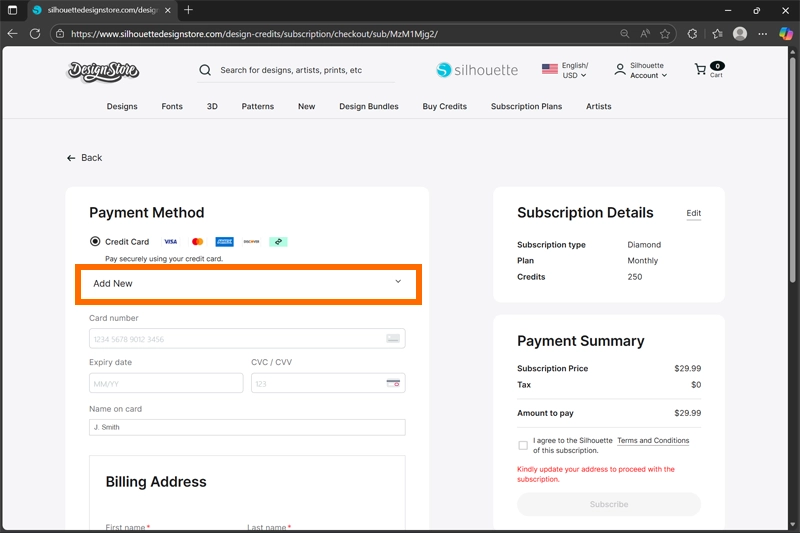The image size is (800, 533).
Task: Open the English/USD language currency dropdown
Action: point(565,70)
